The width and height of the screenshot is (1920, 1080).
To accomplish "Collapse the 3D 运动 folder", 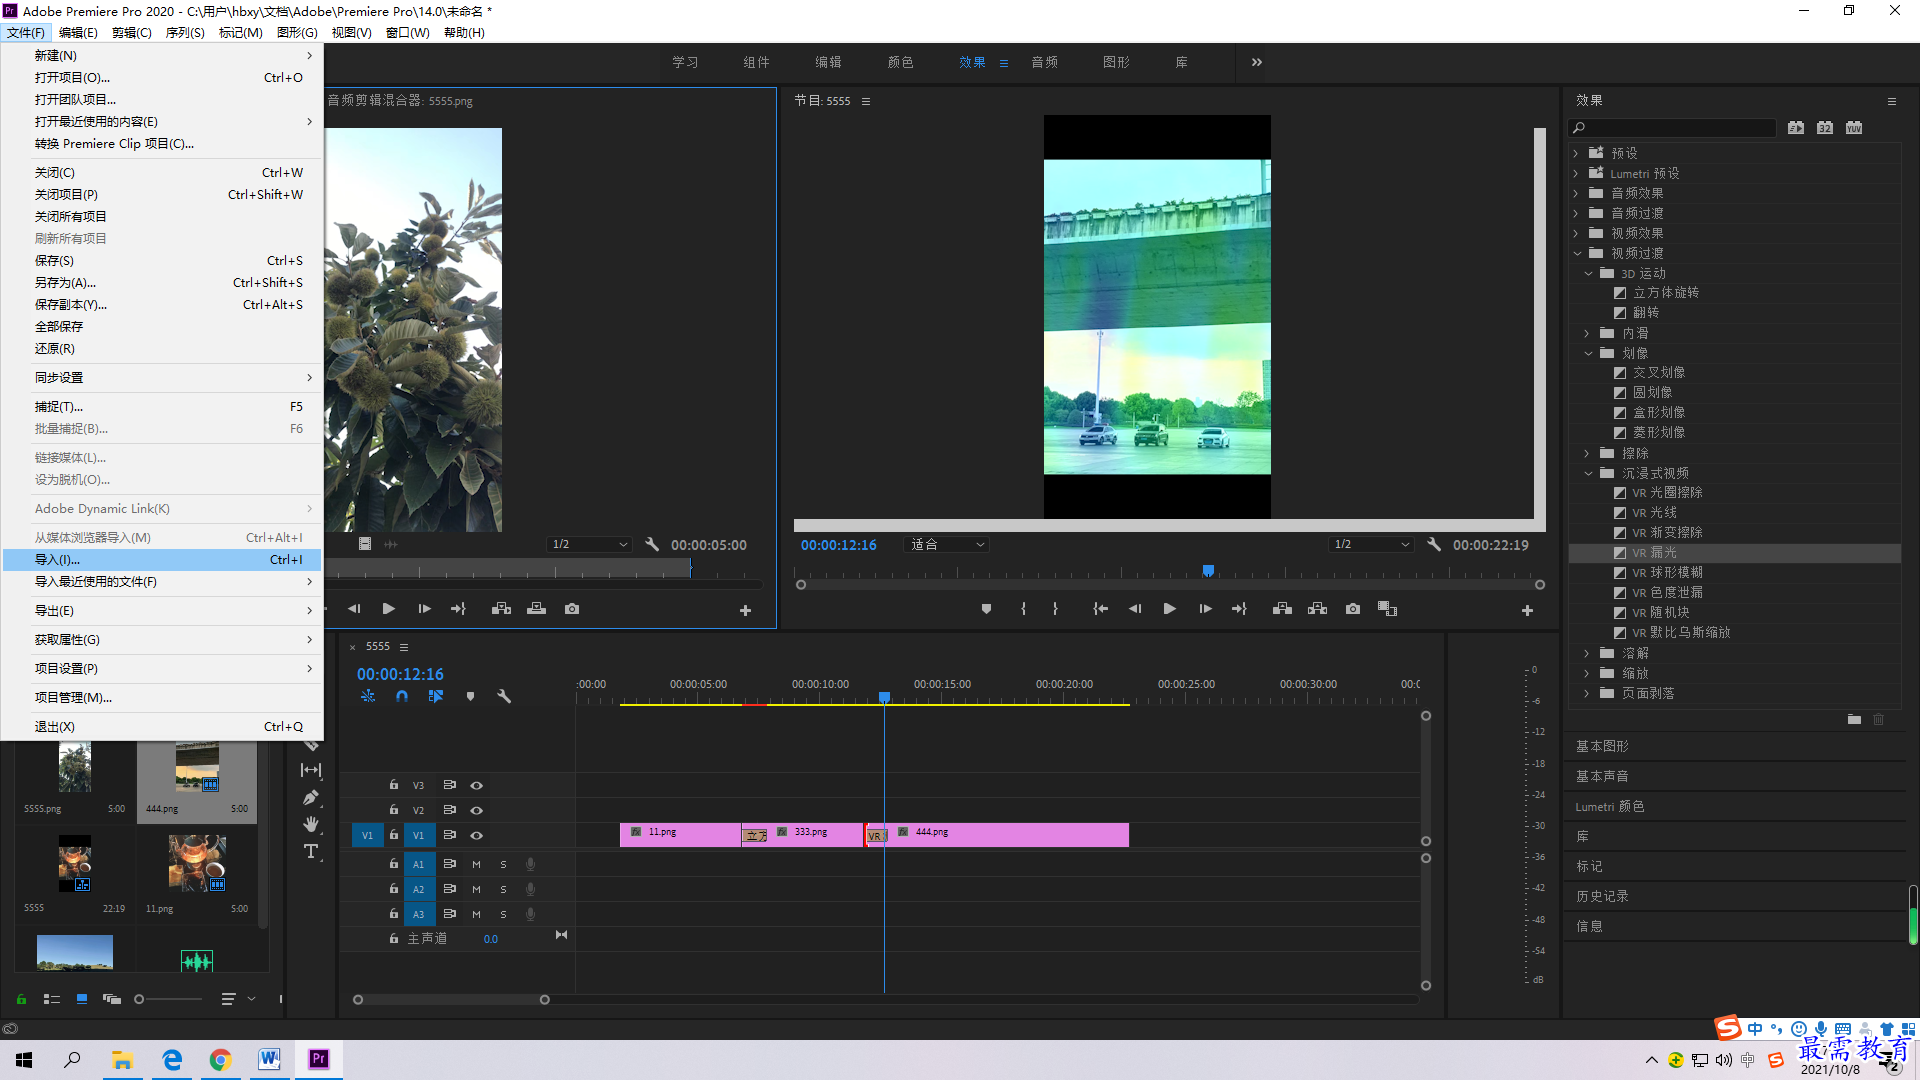I will coord(1588,273).
